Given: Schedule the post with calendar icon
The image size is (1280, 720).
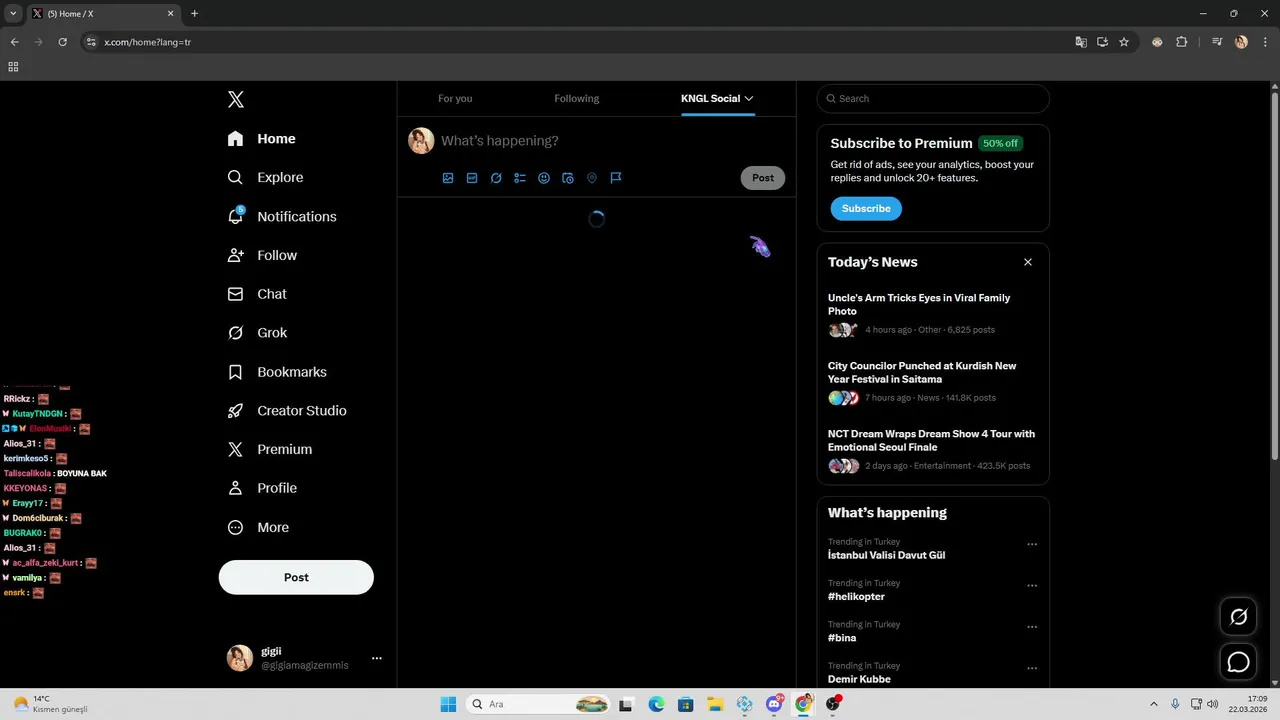Looking at the screenshot, I should click(568, 178).
